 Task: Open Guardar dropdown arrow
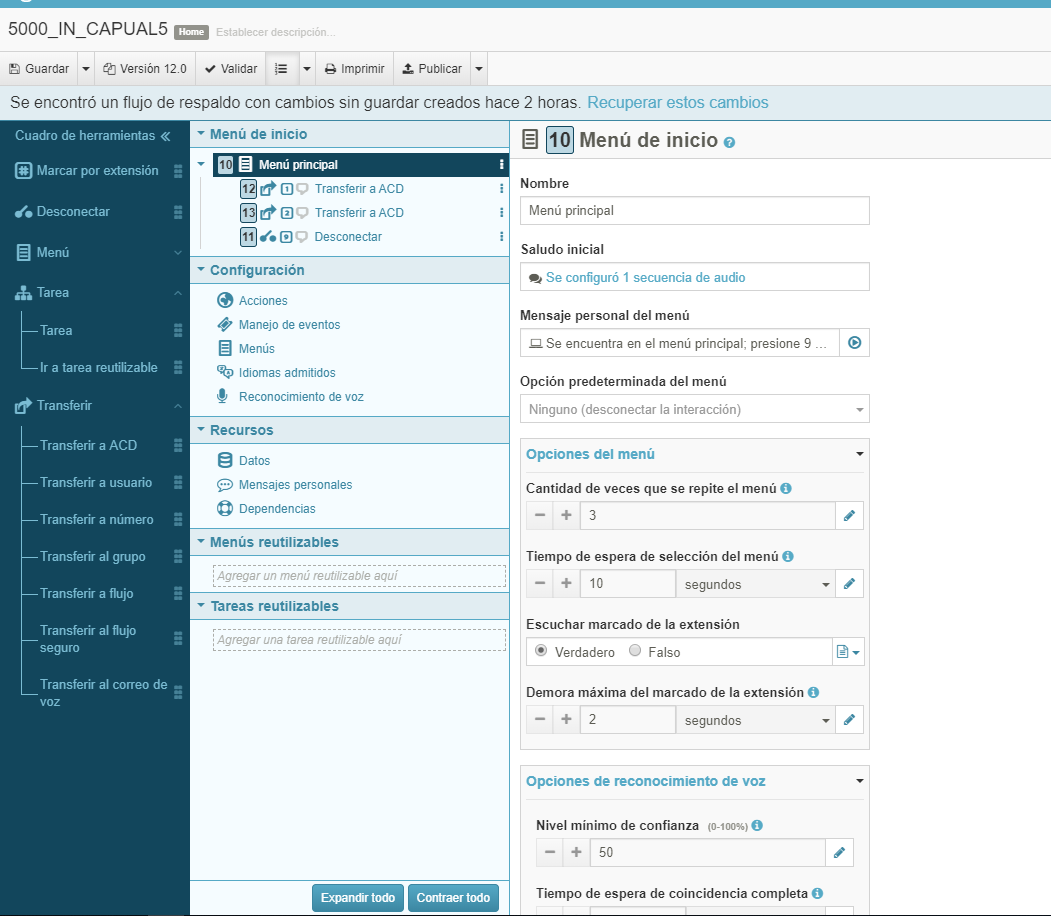click(x=86, y=69)
